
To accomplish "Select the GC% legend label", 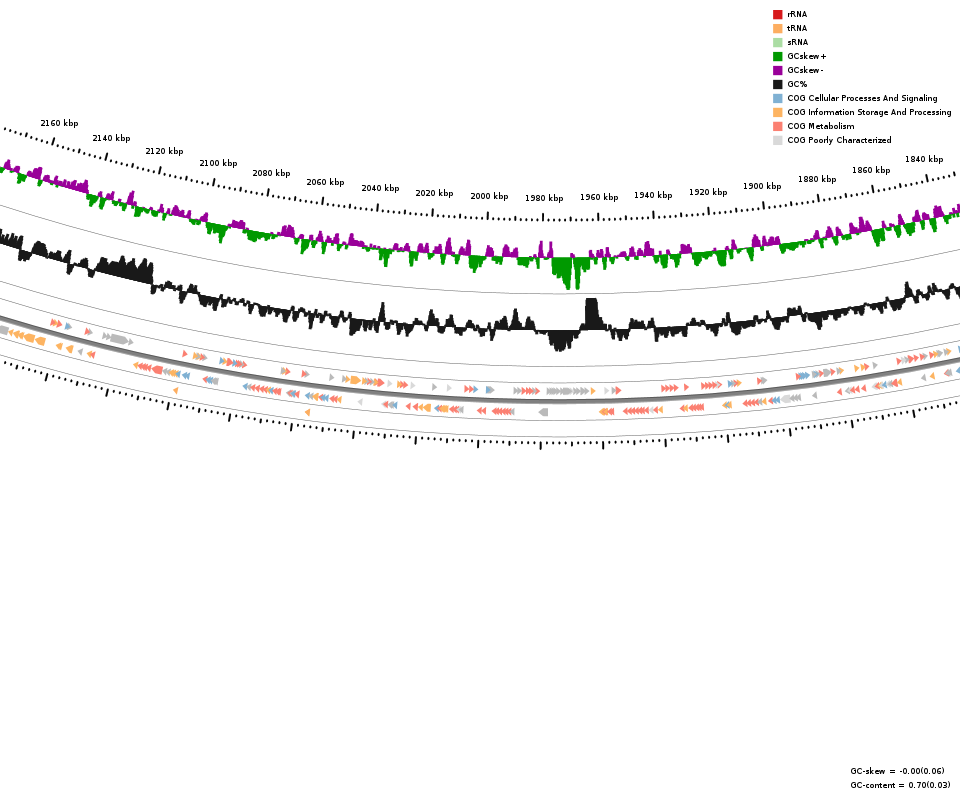I will tap(797, 84).
